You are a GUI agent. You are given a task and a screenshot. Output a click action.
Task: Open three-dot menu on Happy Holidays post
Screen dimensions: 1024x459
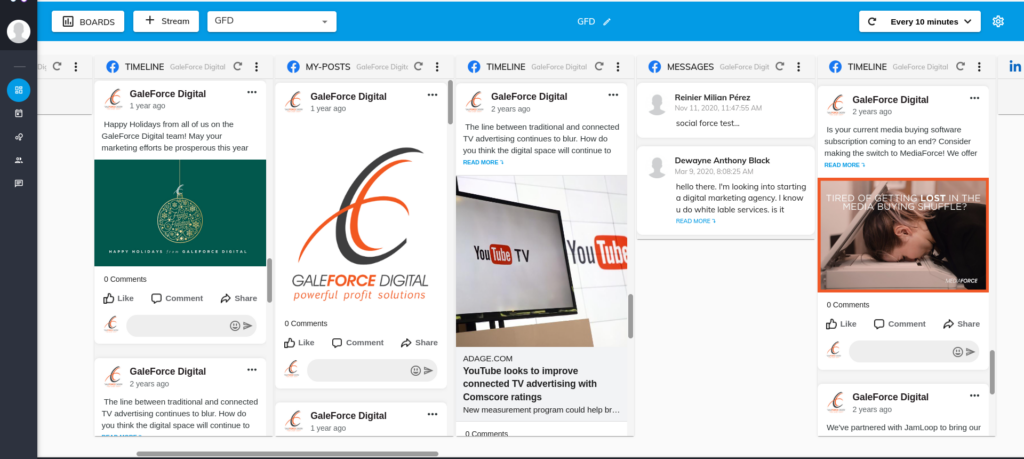point(252,93)
